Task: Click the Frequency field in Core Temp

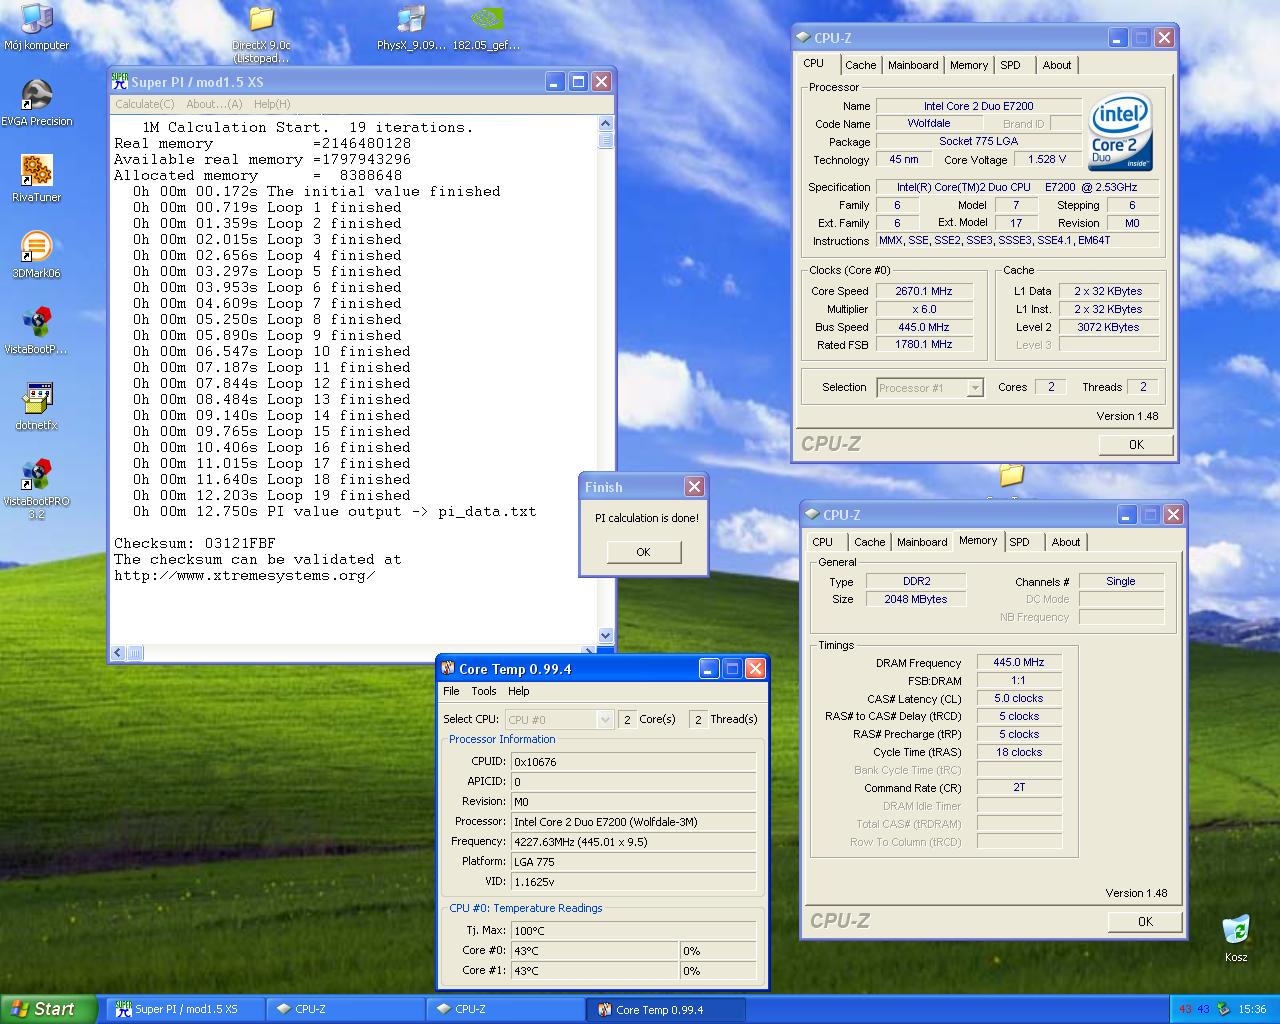Action: 634,842
